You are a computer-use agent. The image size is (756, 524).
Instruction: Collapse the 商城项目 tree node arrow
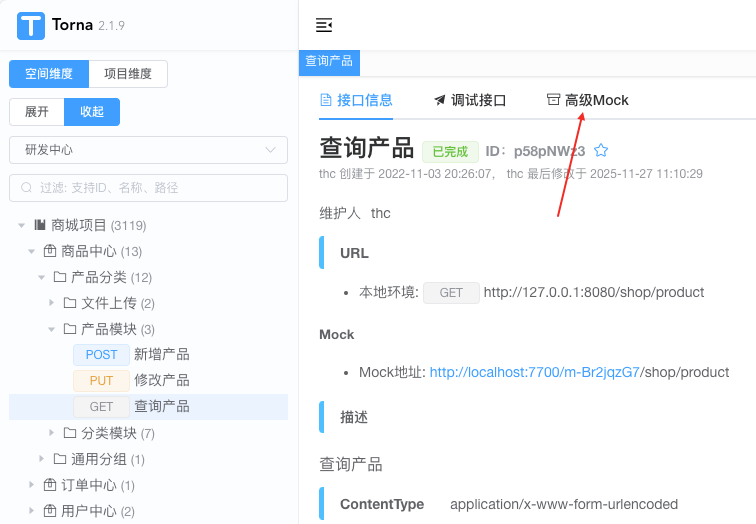click(x=21, y=225)
